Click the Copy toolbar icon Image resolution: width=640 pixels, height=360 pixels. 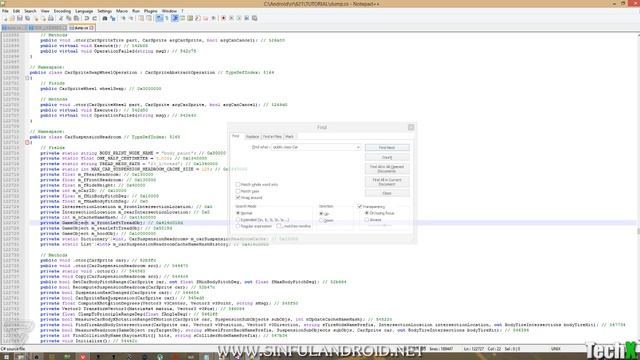pyautogui.click(x=69, y=18)
